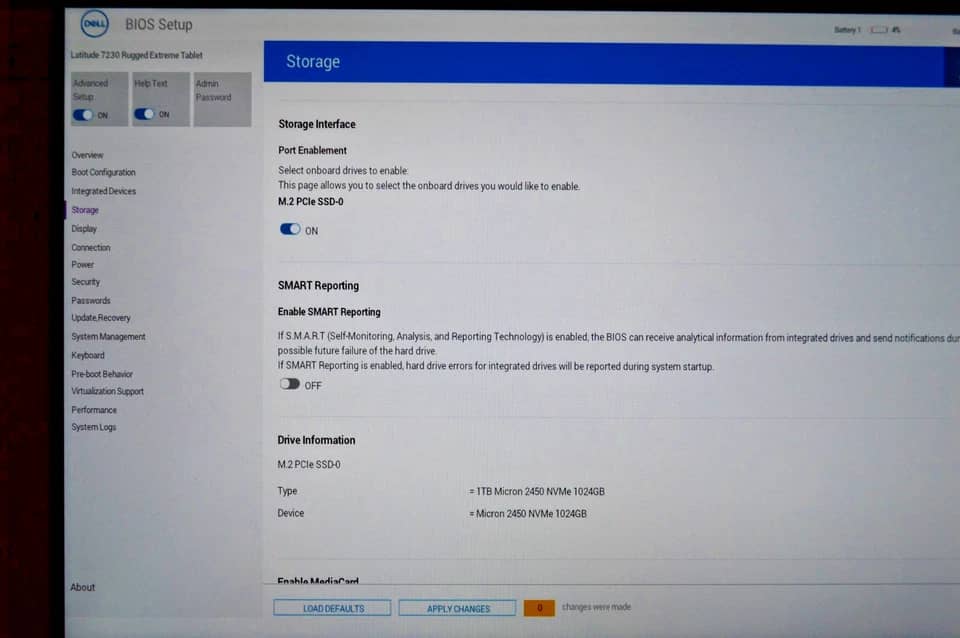Viewport: 960px width, 638px height.
Task: Go to Integrated Devices
Action: pyautogui.click(x=103, y=191)
